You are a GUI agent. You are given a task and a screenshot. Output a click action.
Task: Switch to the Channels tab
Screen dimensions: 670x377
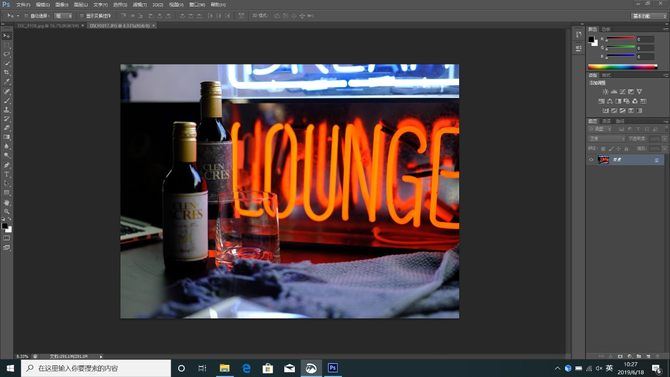click(606, 121)
